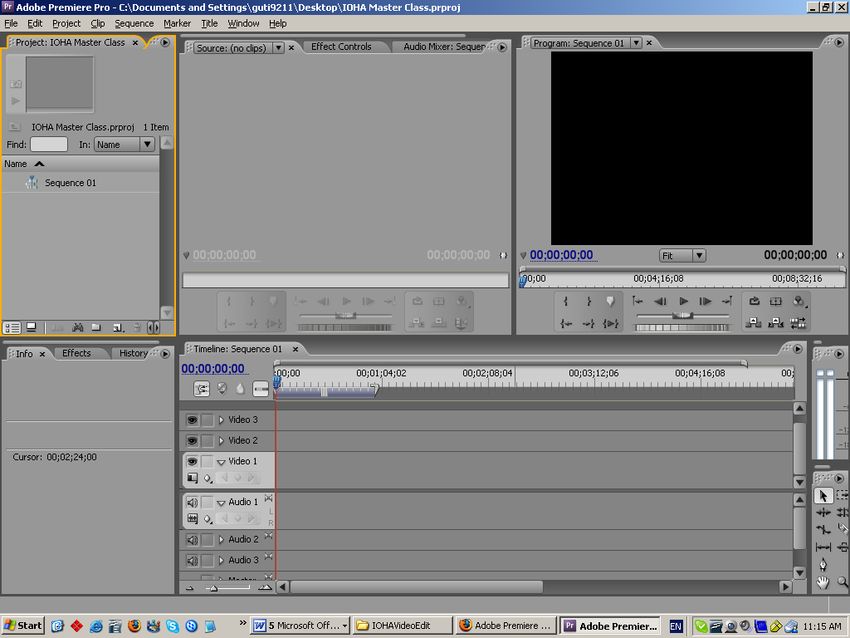Screen dimensions: 850x638
Task: Switch to the Effects tab
Action: point(76,353)
